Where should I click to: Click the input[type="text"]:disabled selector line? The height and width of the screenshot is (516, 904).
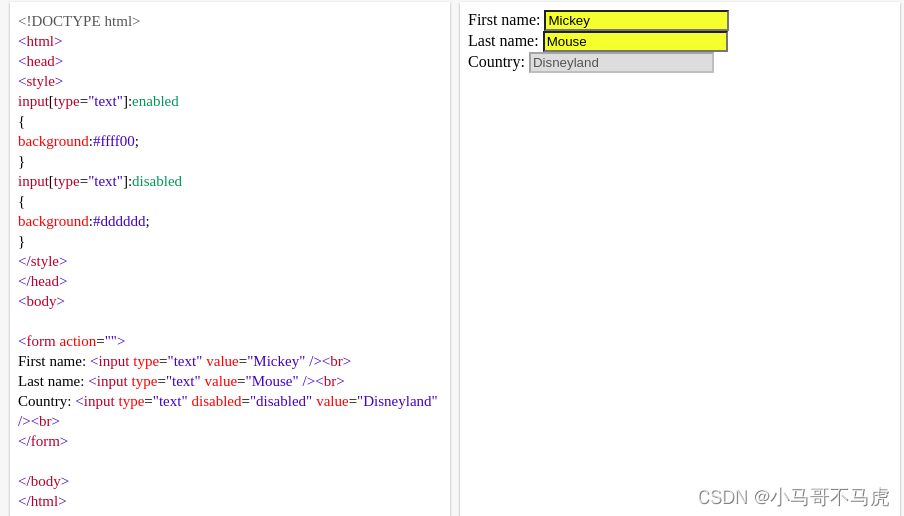coord(100,182)
